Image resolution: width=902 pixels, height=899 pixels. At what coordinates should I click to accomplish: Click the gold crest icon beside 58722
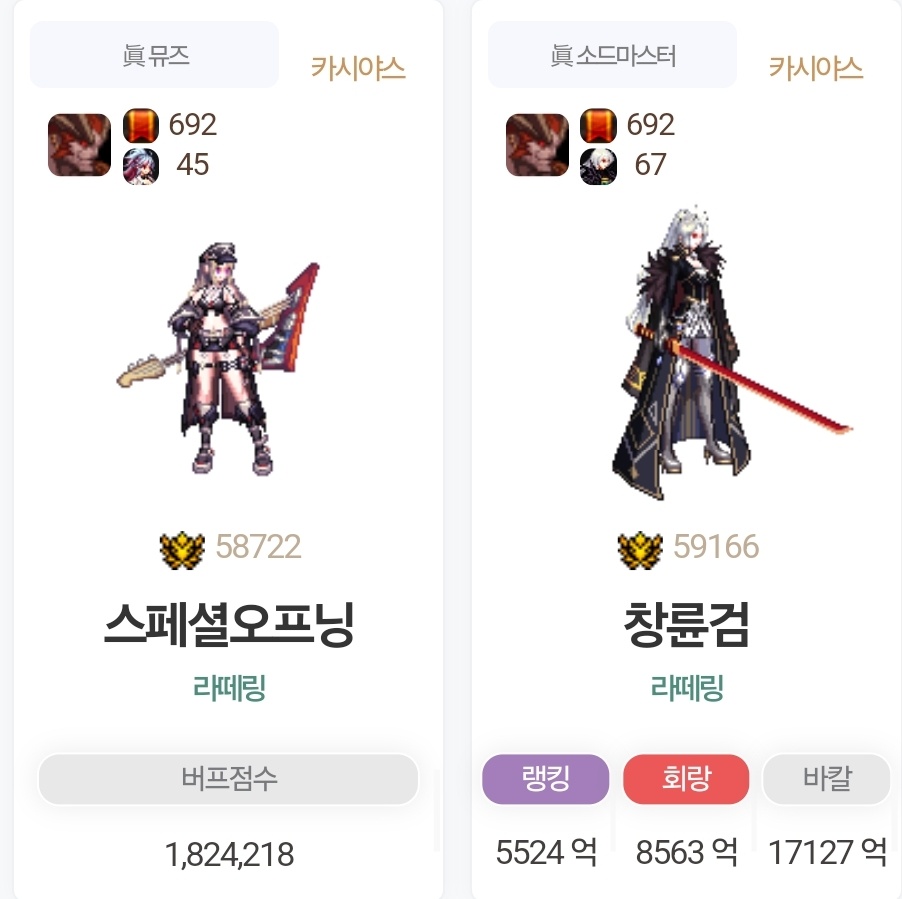coord(182,550)
